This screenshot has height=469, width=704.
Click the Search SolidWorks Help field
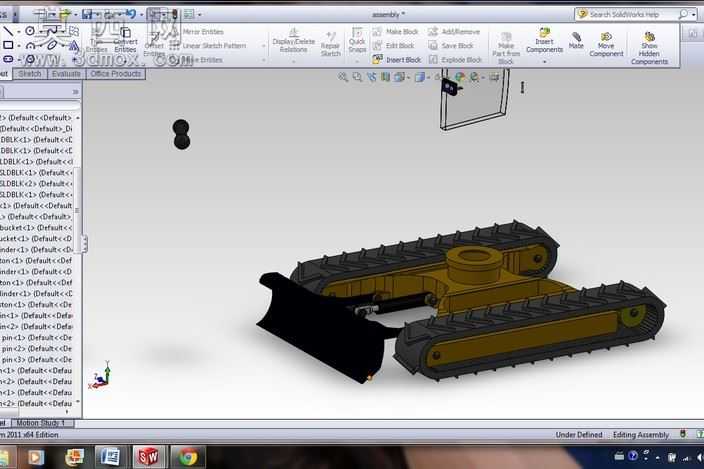point(629,14)
